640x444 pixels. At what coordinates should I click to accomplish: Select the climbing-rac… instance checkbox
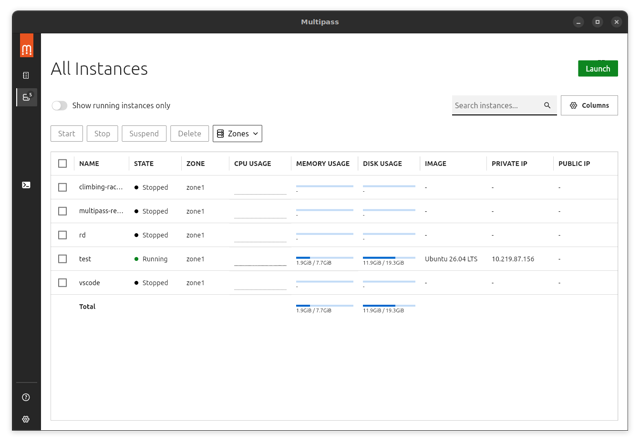click(x=62, y=187)
